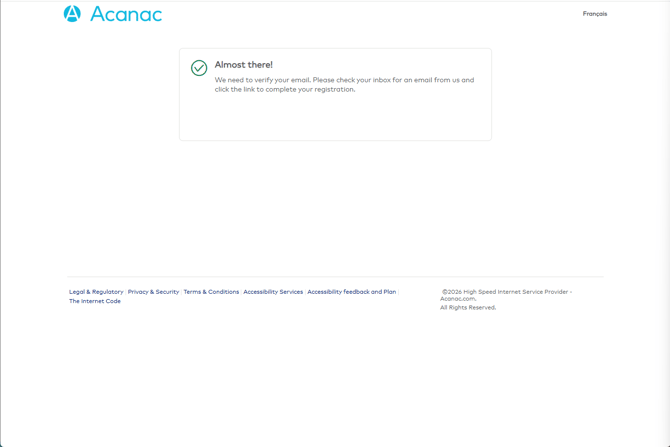Click the email verification message first line
The height and width of the screenshot is (447, 670).
(x=344, y=80)
